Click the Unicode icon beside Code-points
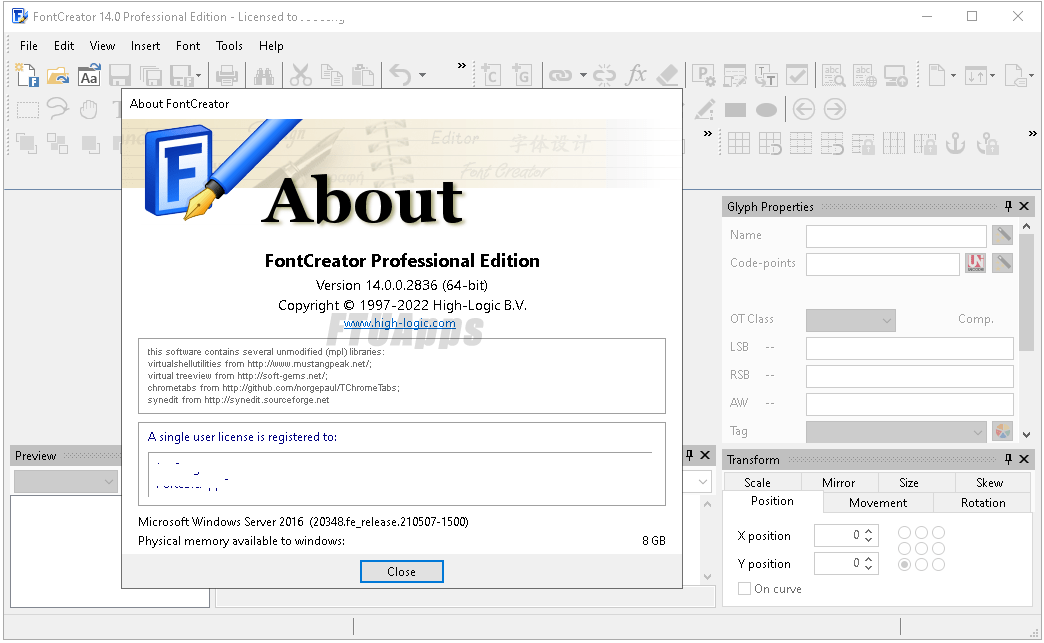The image size is (1044, 643). [x=975, y=263]
